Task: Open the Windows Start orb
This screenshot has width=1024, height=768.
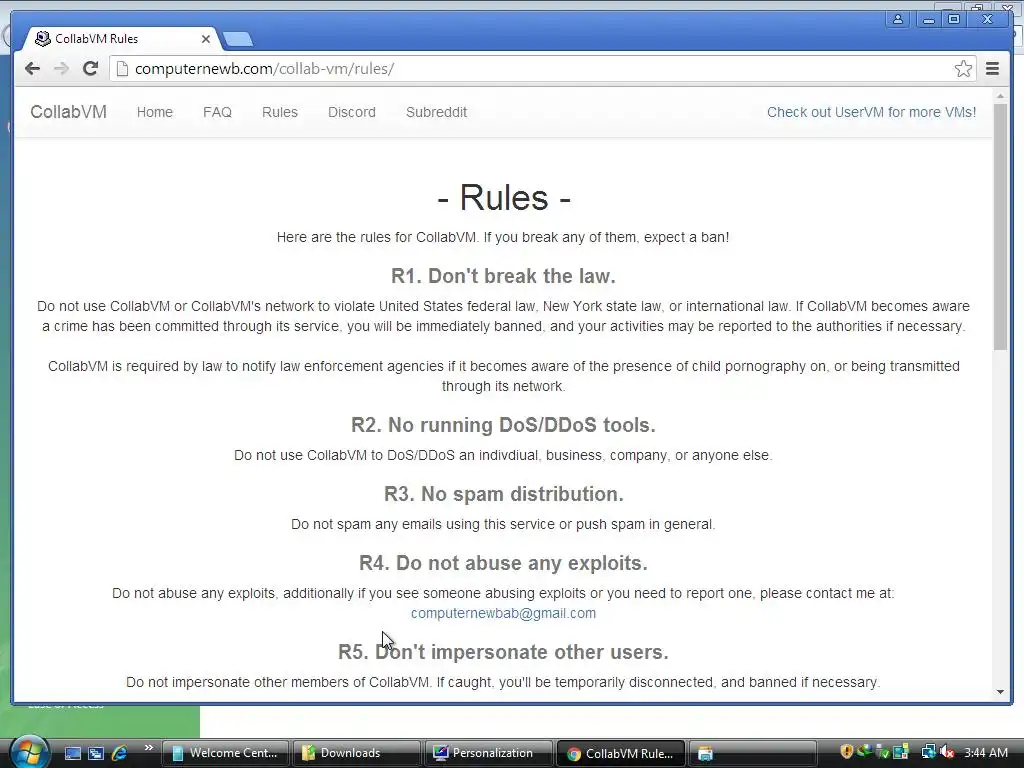Action: [29, 752]
